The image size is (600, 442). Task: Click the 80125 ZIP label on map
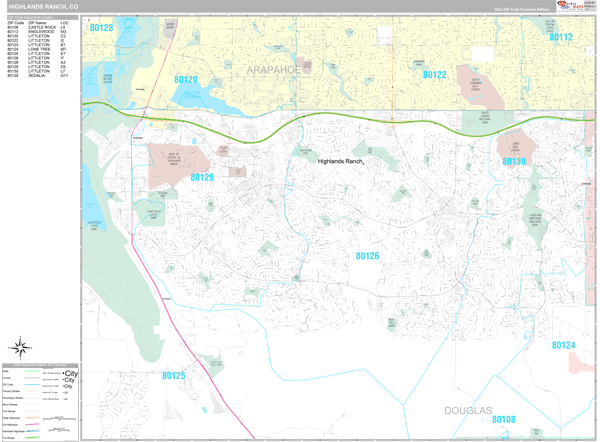174,376
